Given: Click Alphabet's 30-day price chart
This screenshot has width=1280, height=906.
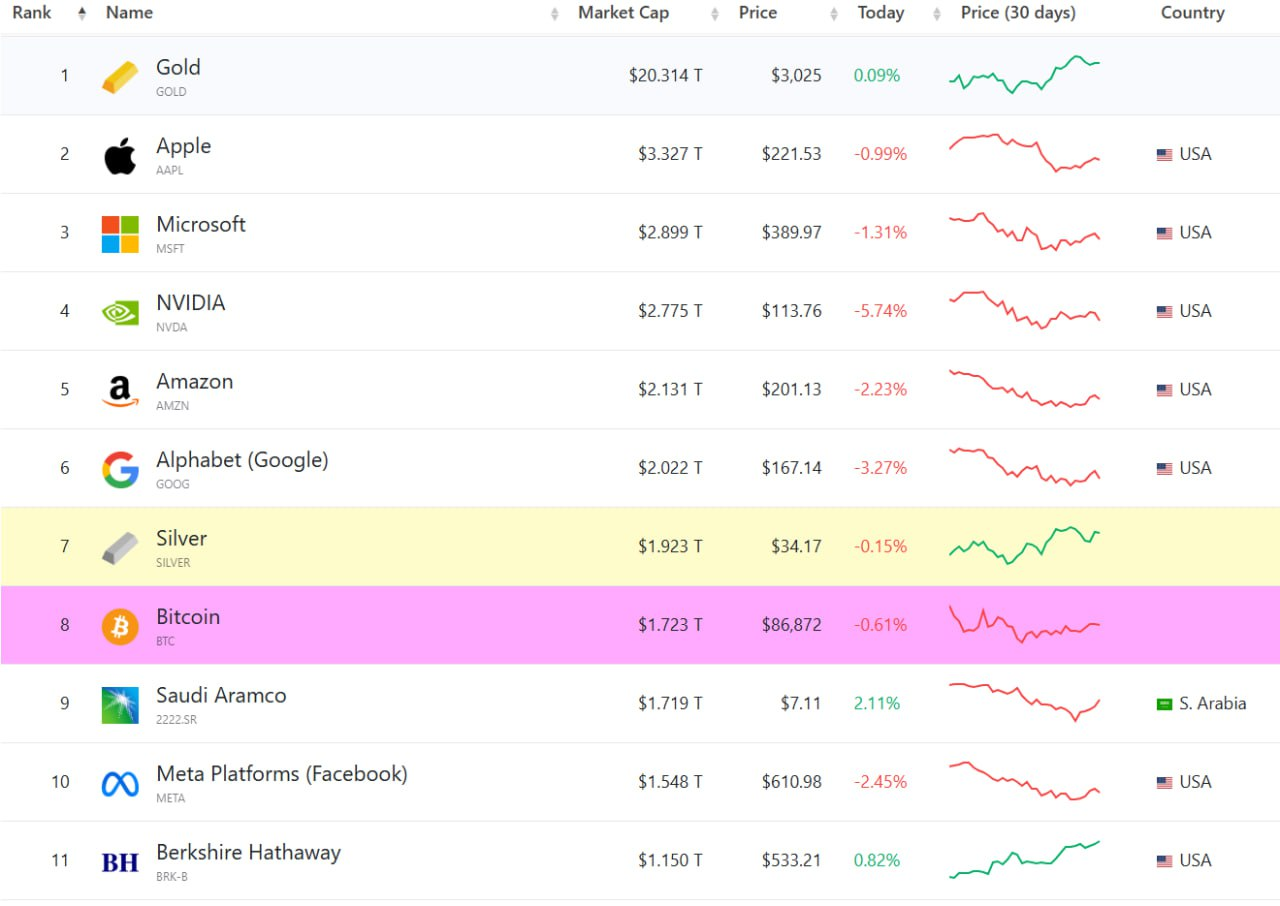Looking at the screenshot, I should click(1024, 467).
